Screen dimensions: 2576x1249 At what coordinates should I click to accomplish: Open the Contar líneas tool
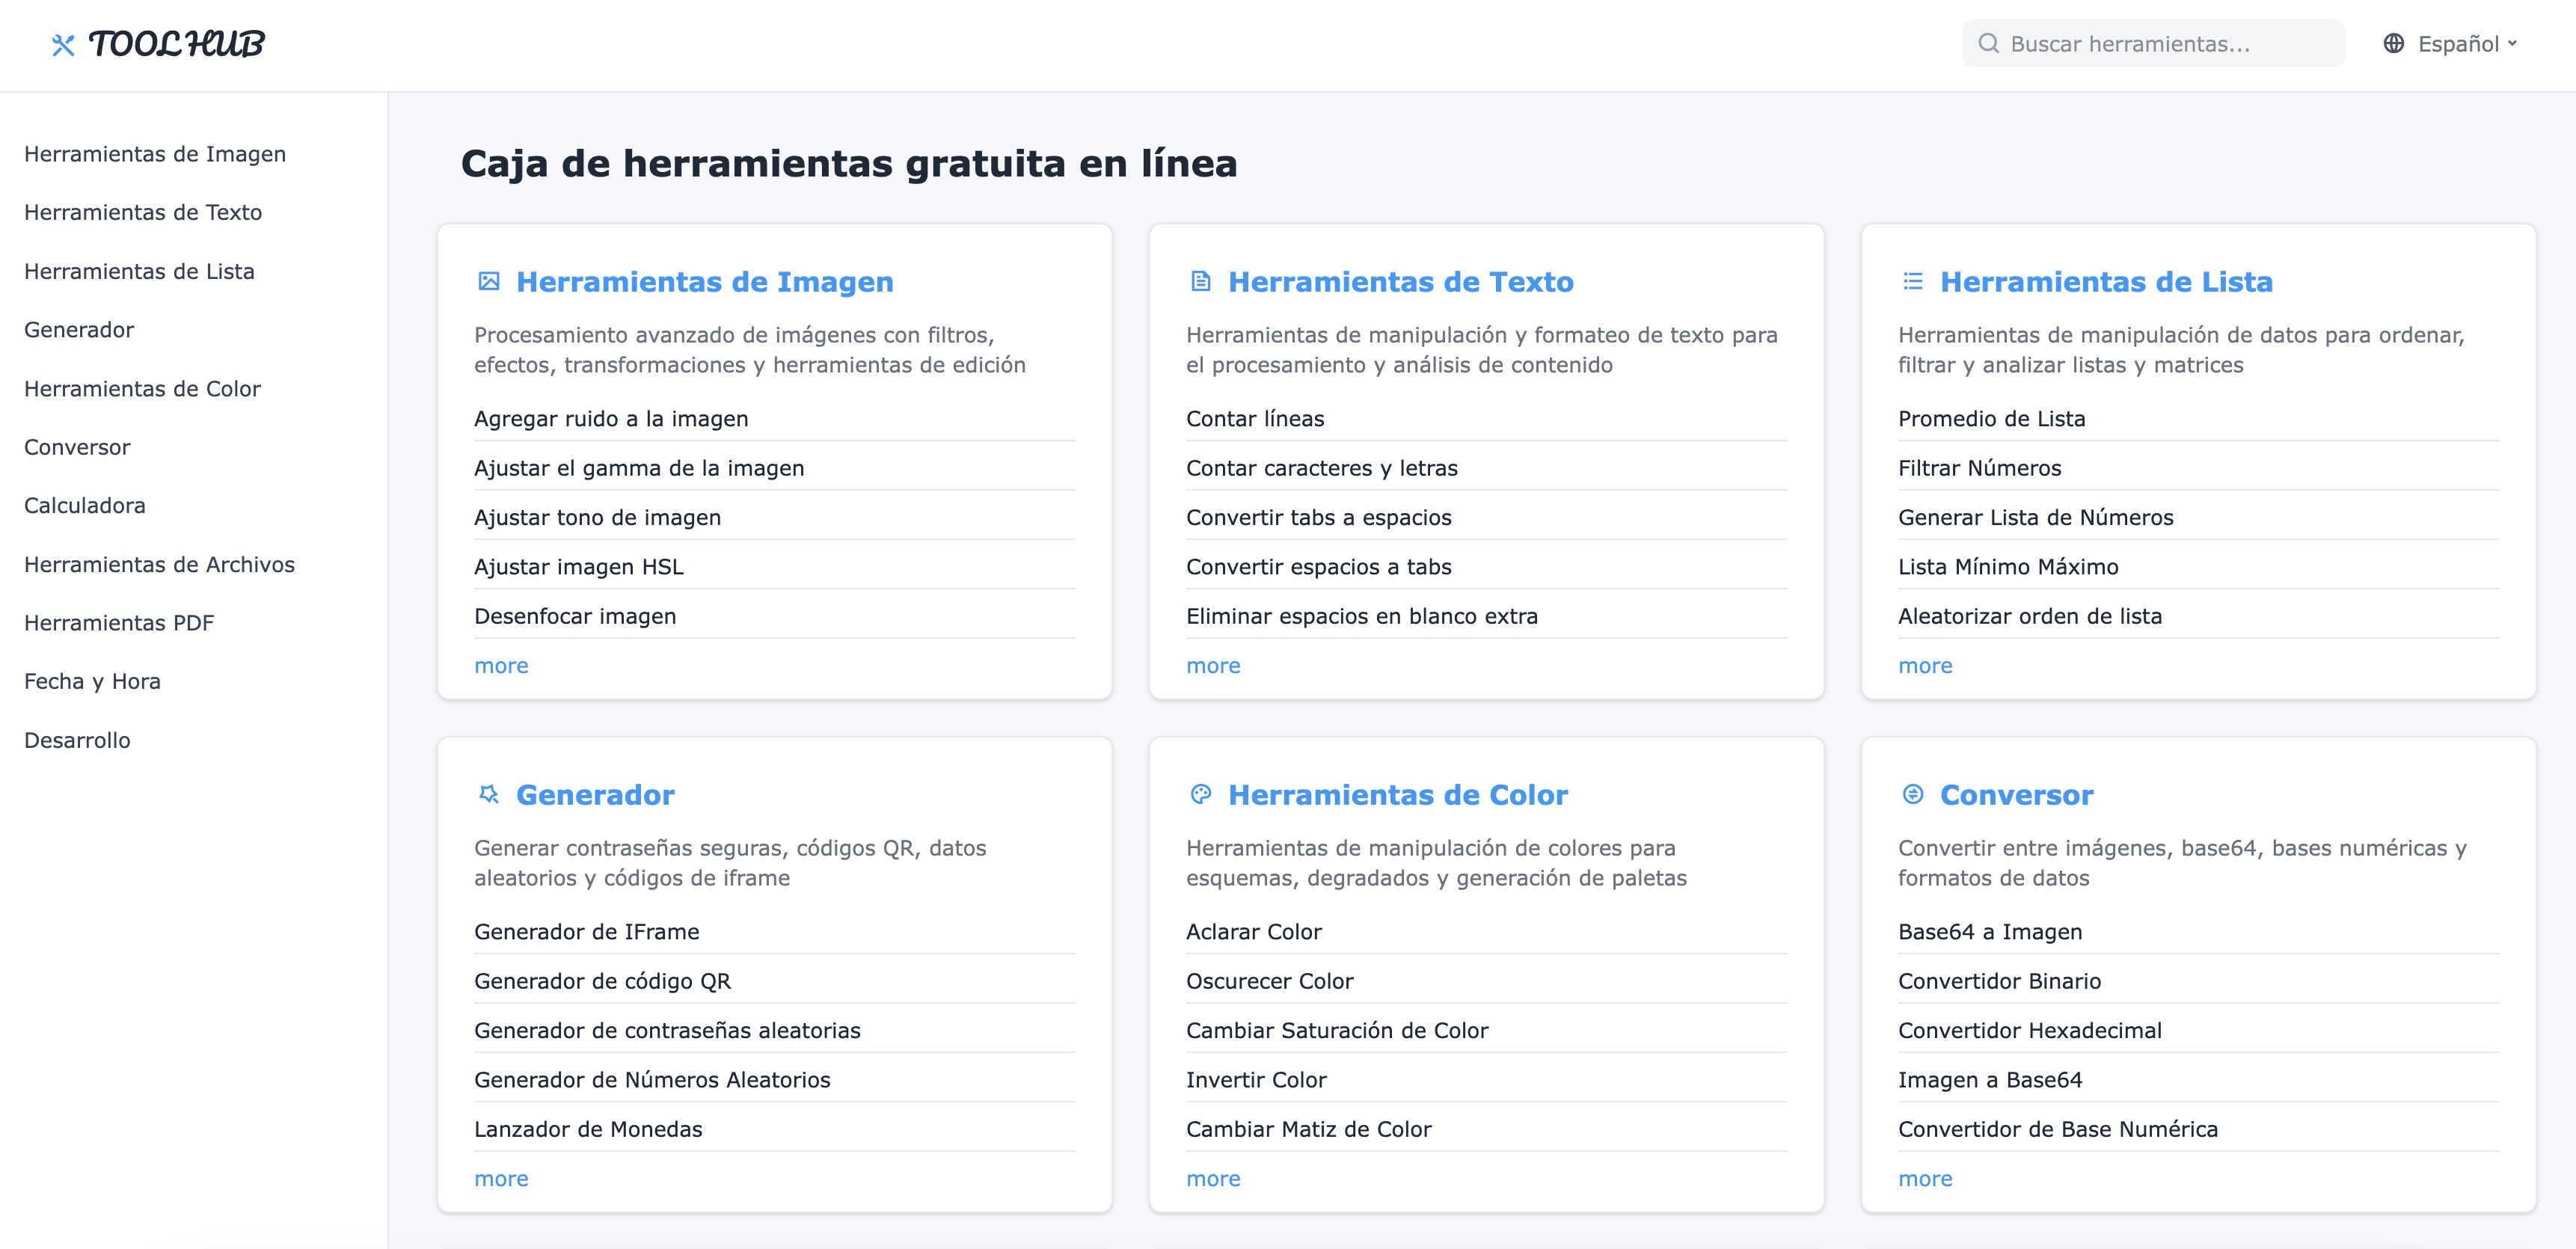point(1255,419)
